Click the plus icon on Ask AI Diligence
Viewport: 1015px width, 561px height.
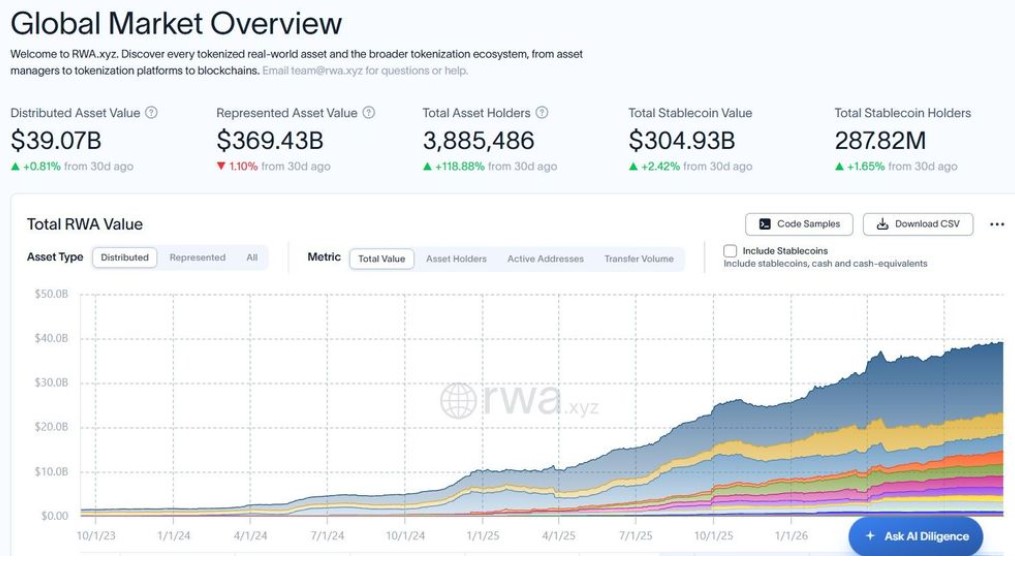point(870,536)
